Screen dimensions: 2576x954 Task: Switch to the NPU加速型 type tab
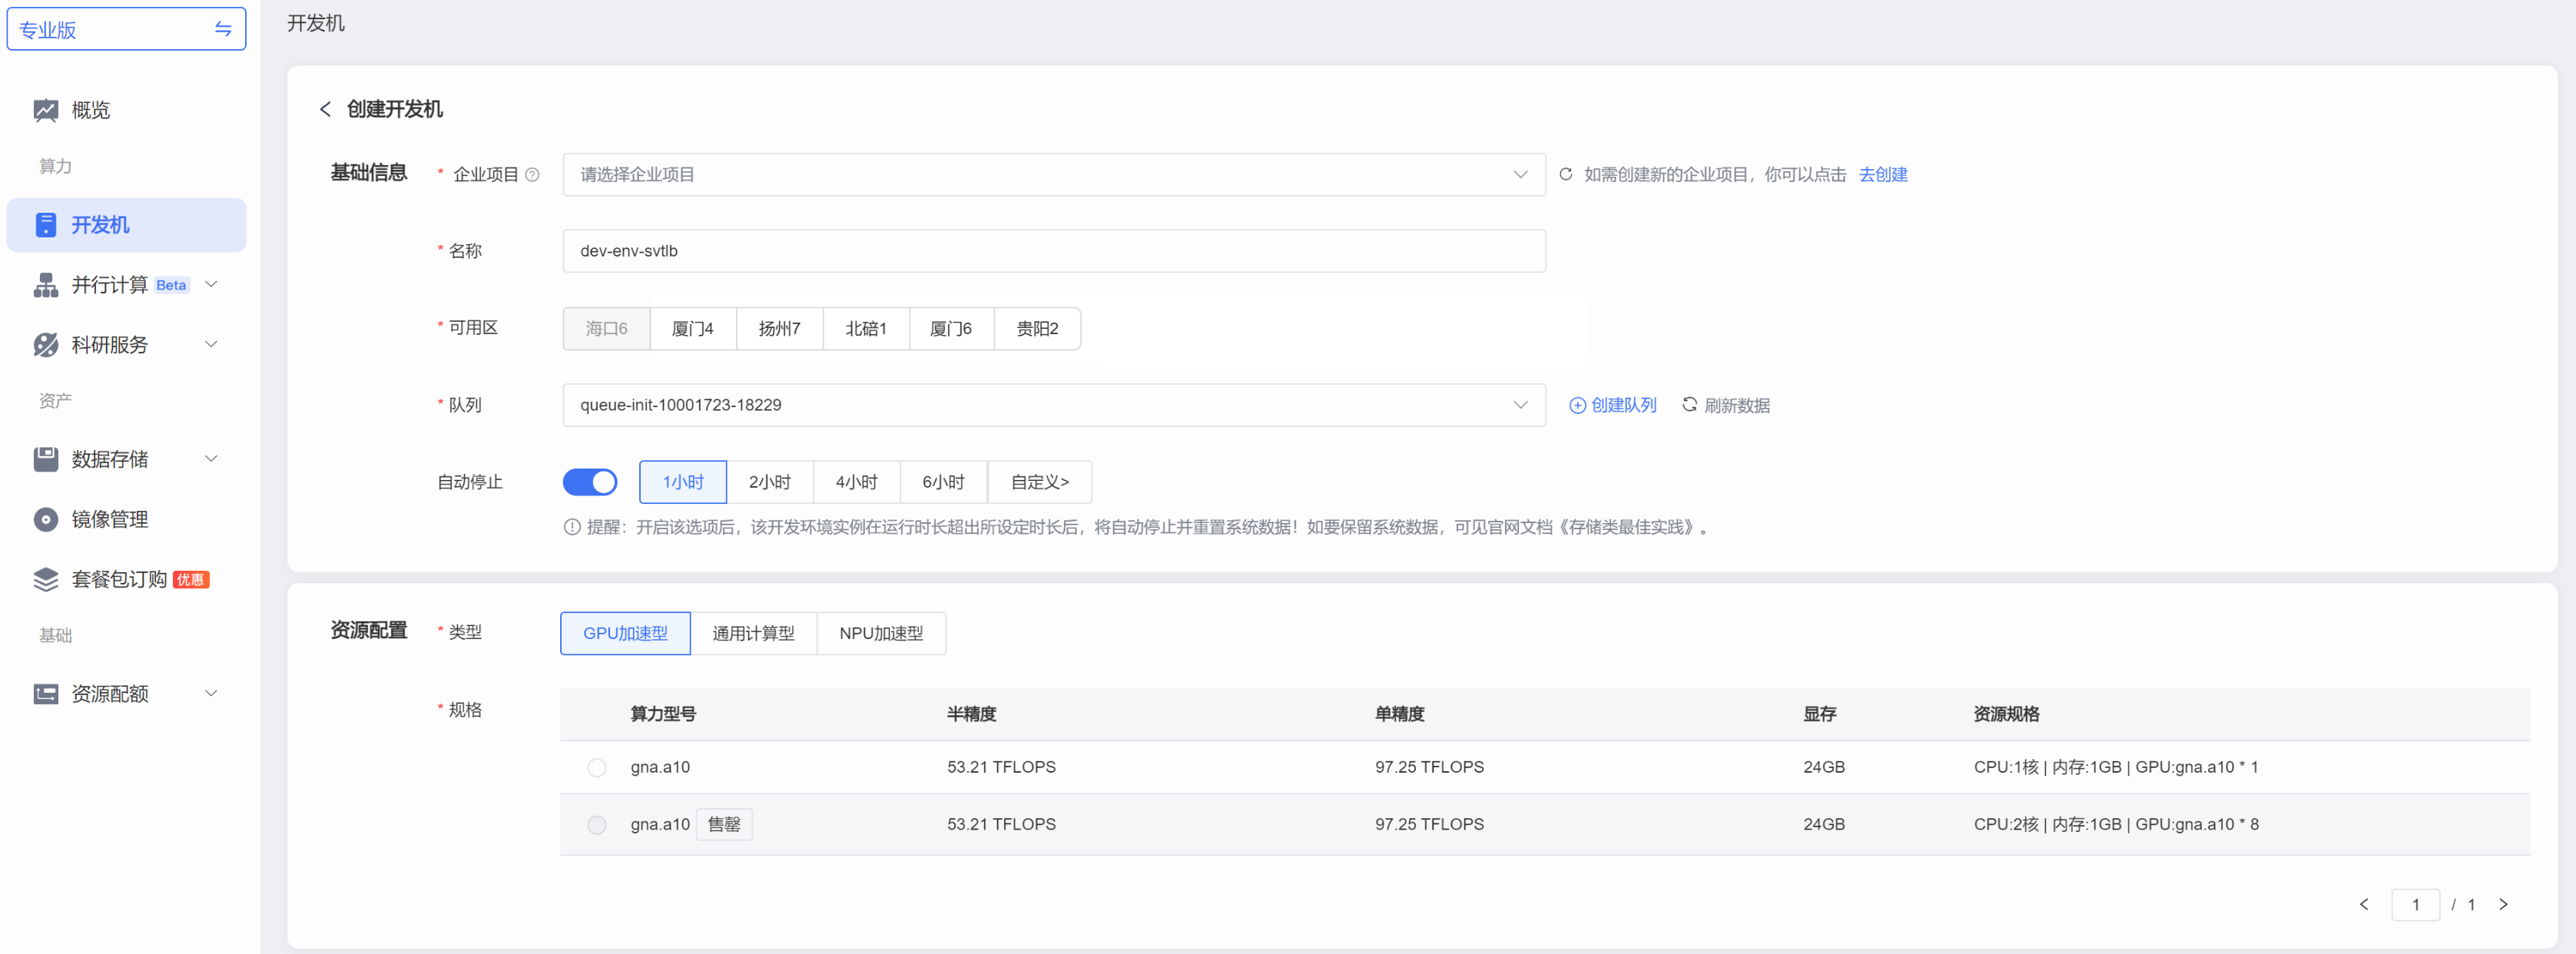coord(881,633)
